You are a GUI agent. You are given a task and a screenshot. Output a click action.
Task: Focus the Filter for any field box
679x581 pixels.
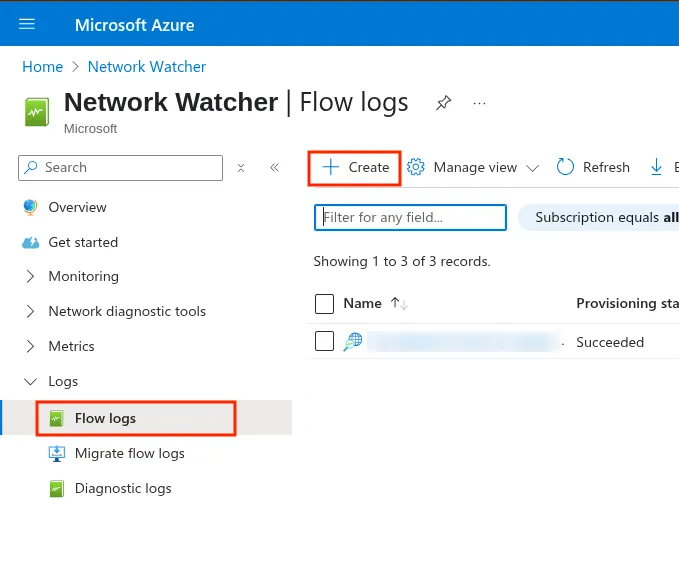click(410, 217)
